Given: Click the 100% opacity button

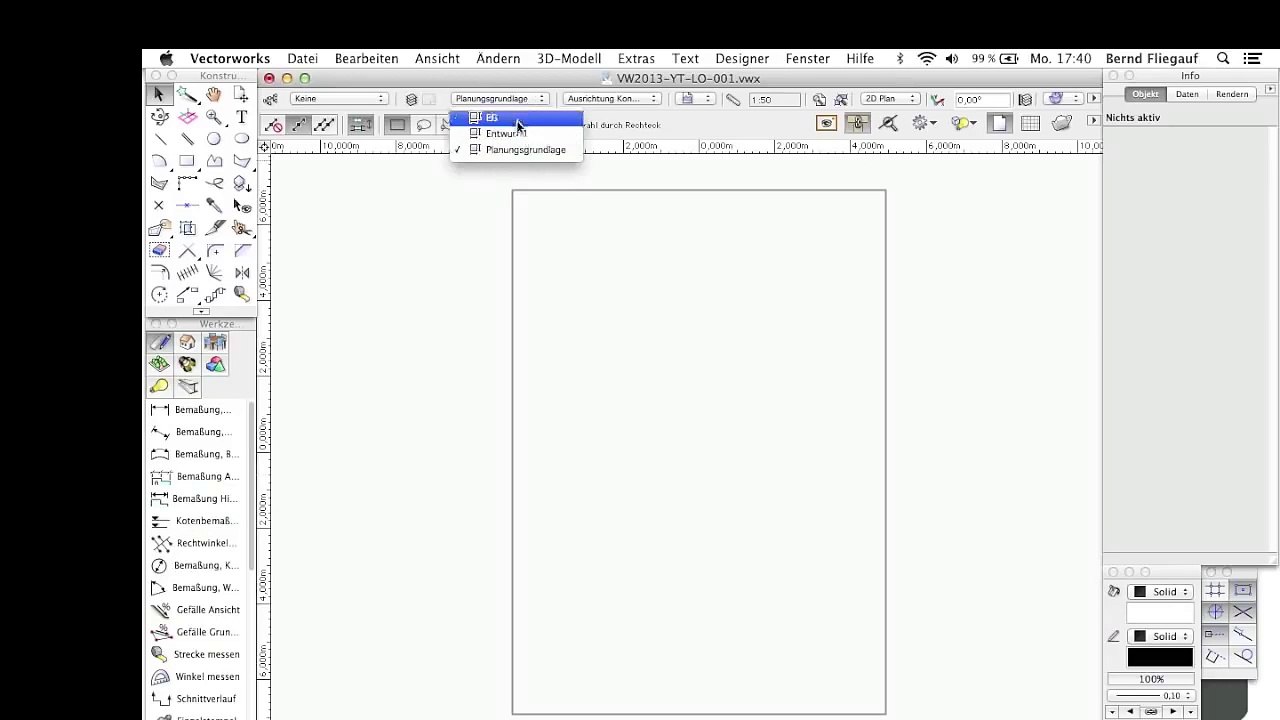Looking at the screenshot, I should [x=1150, y=679].
